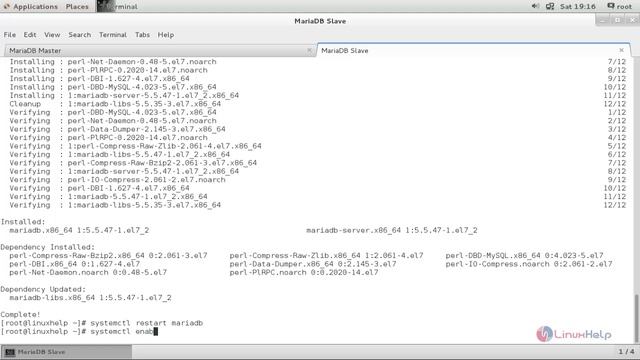Image resolution: width=640 pixels, height=360 pixels.
Task: Switch to the MariaDB Master tab
Action: click(x=159, y=51)
